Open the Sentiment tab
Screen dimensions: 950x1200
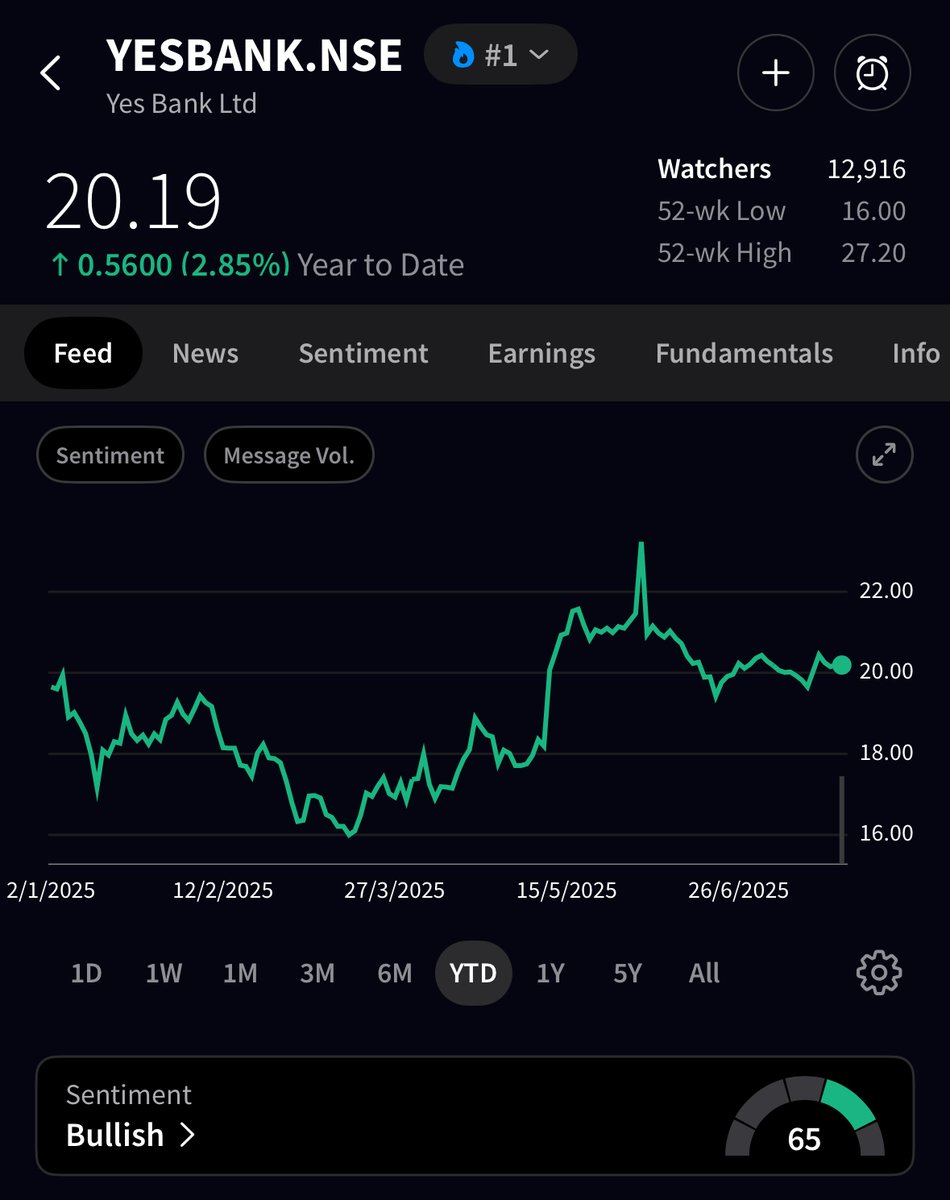363,353
